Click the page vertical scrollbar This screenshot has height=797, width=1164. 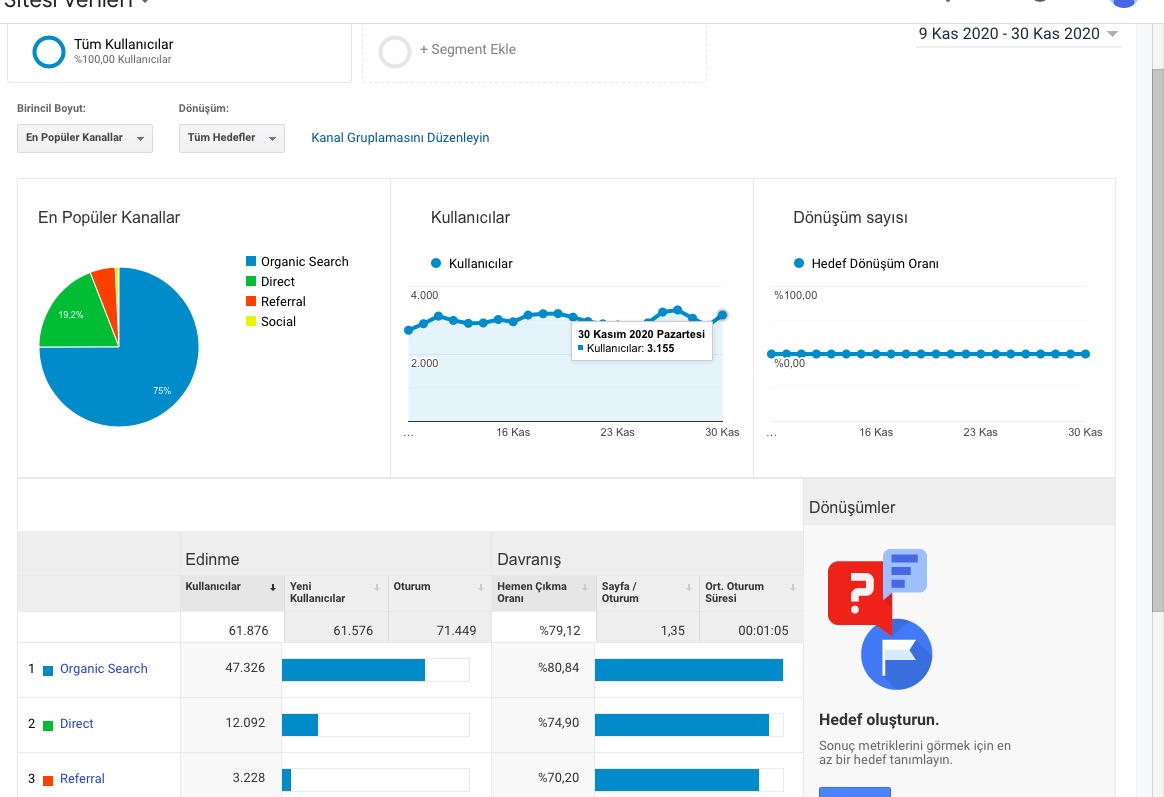point(1157,341)
